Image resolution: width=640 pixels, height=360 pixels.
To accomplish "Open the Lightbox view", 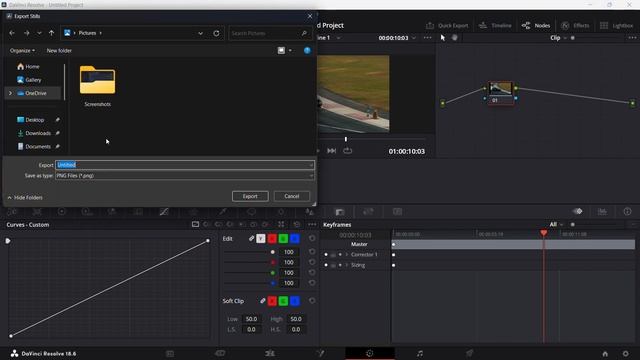I will pos(616,25).
